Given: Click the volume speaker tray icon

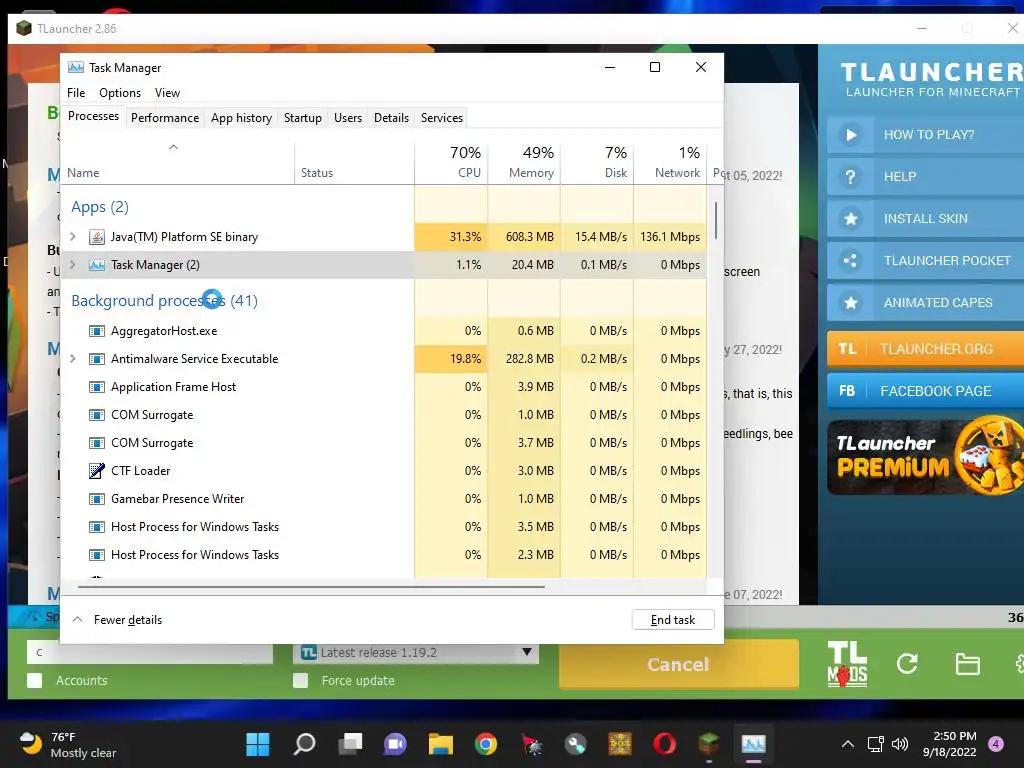Looking at the screenshot, I should click(x=900, y=744).
